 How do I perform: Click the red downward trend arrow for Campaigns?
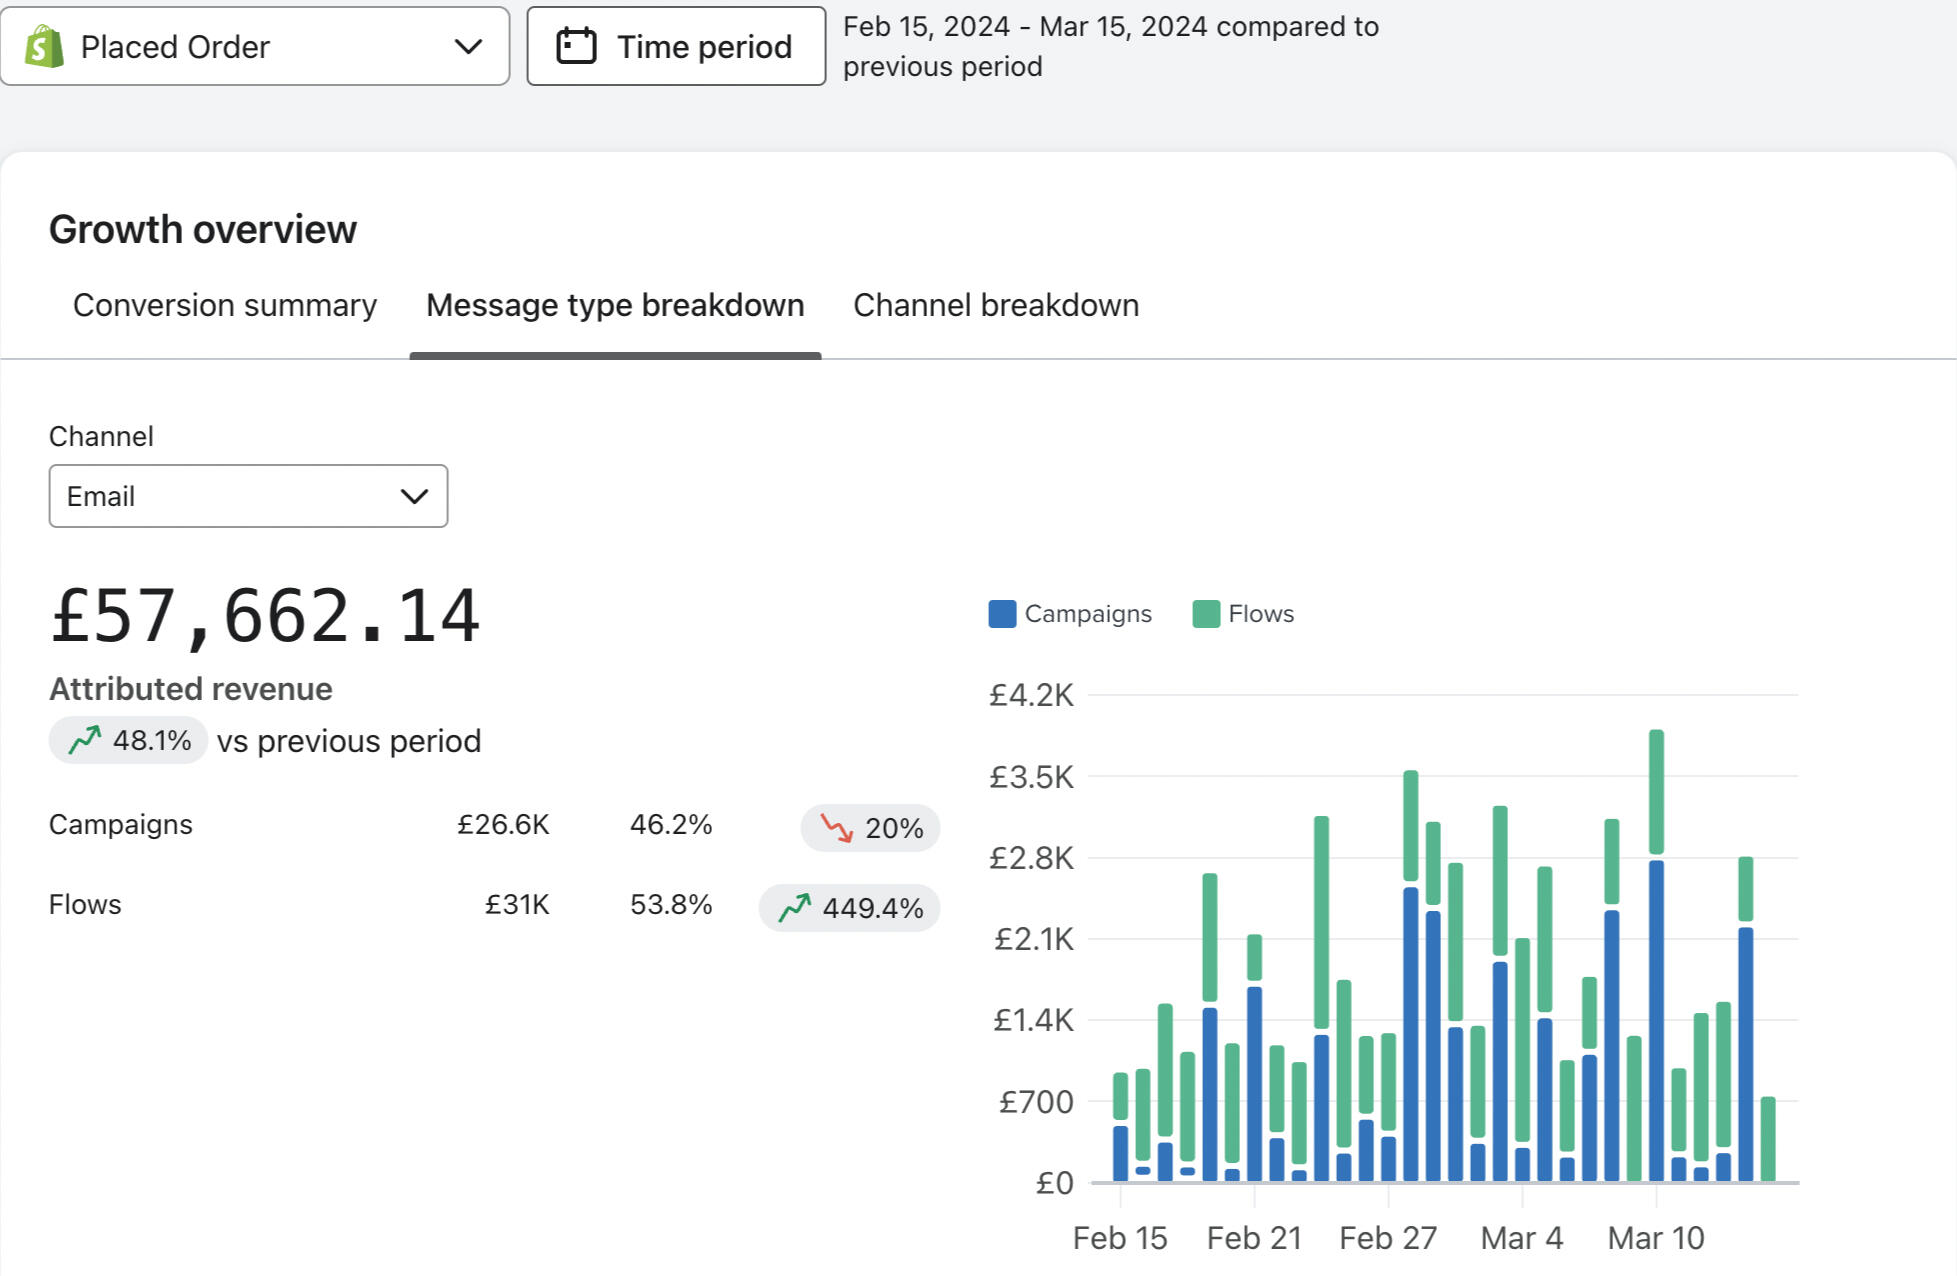[x=836, y=828]
